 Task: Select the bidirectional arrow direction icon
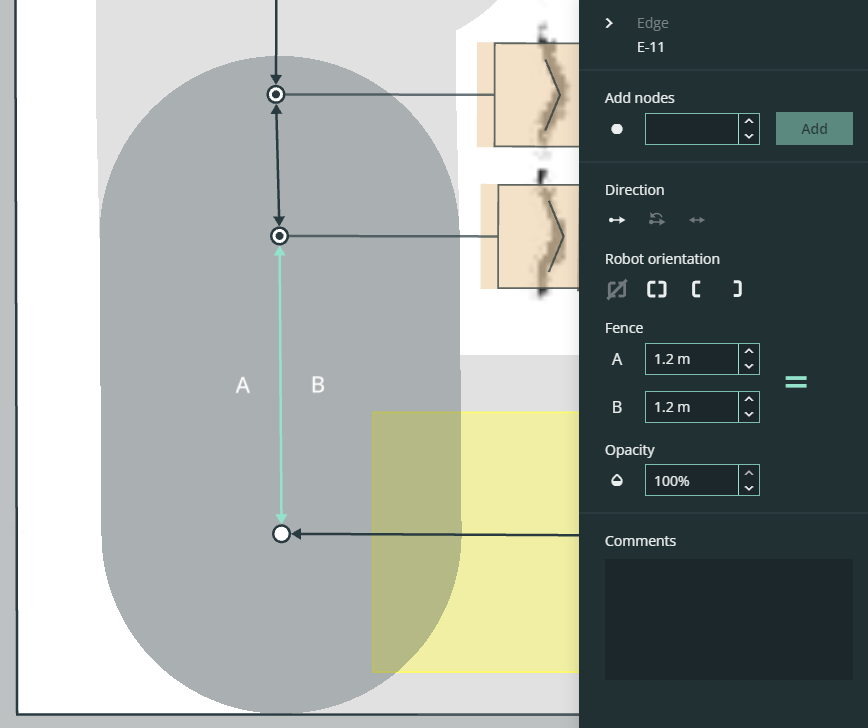pos(697,220)
